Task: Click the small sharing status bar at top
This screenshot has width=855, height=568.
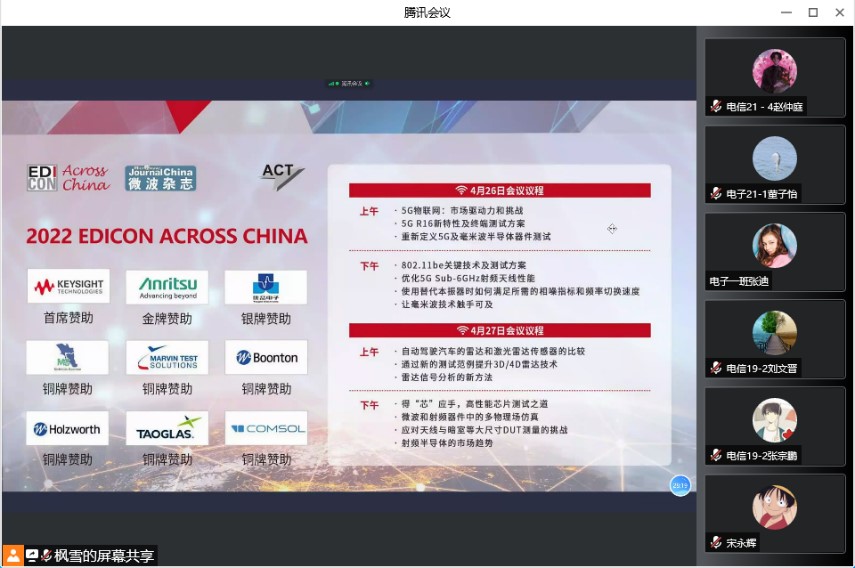Action: pos(349,83)
